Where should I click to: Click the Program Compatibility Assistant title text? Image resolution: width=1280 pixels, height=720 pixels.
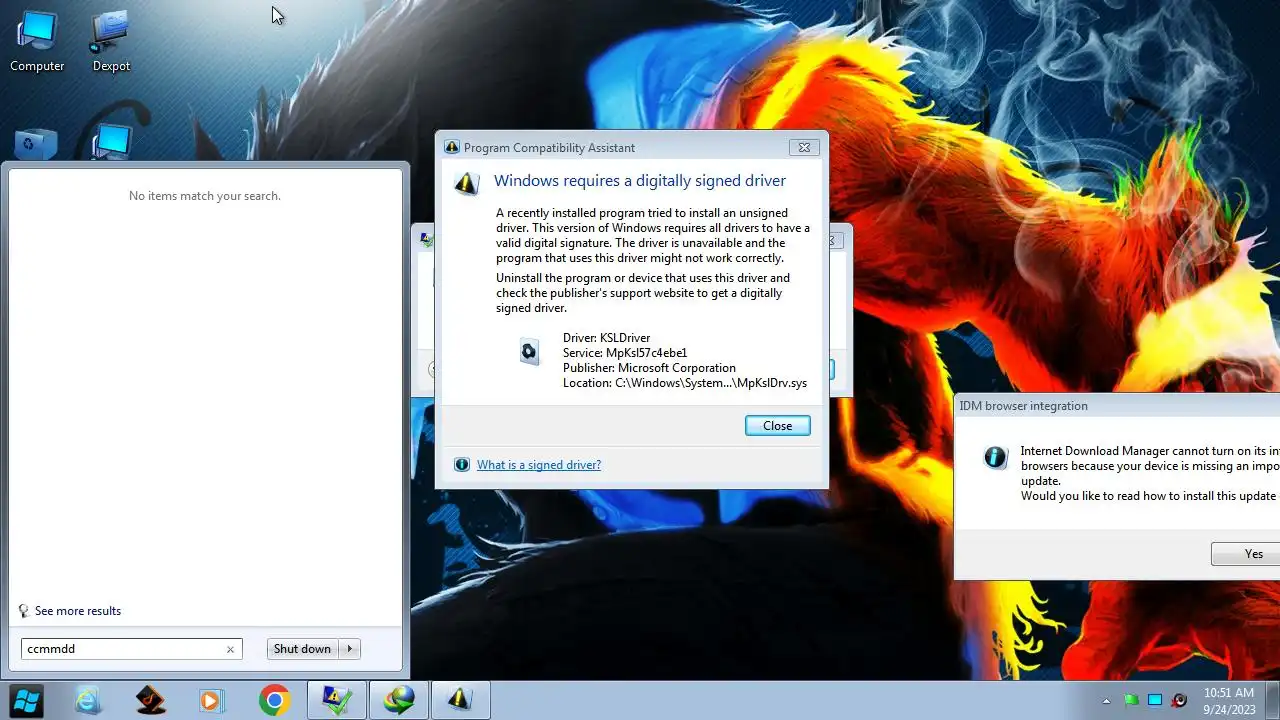549,148
